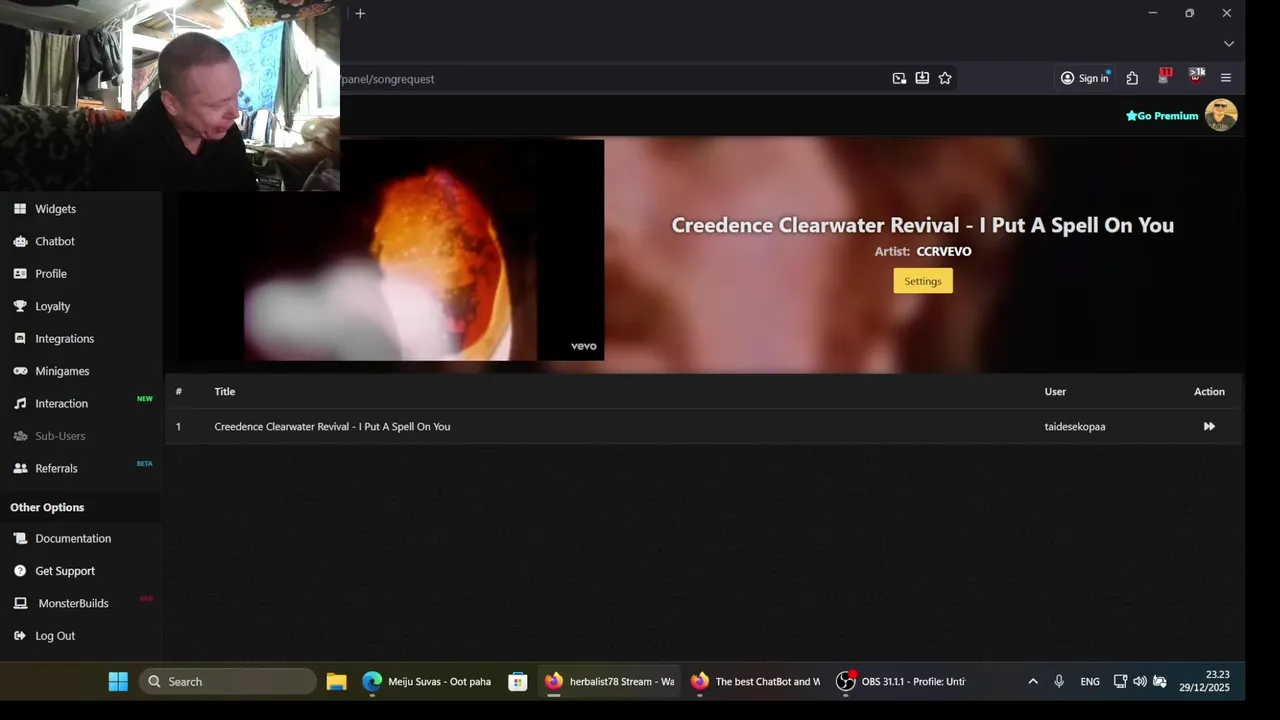Click the Go Premium link
Image resolution: width=1280 pixels, height=720 pixels.
tap(1162, 116)
